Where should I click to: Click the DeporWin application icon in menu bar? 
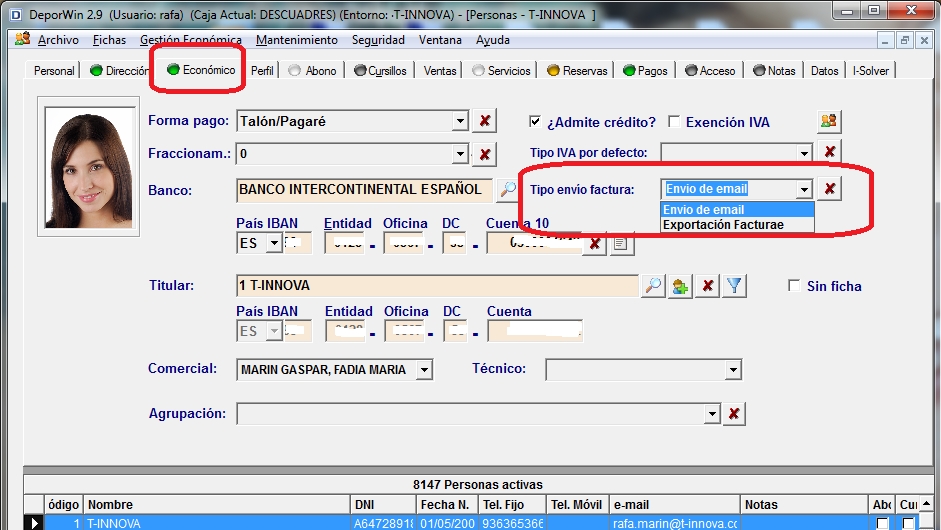[23, 40]
